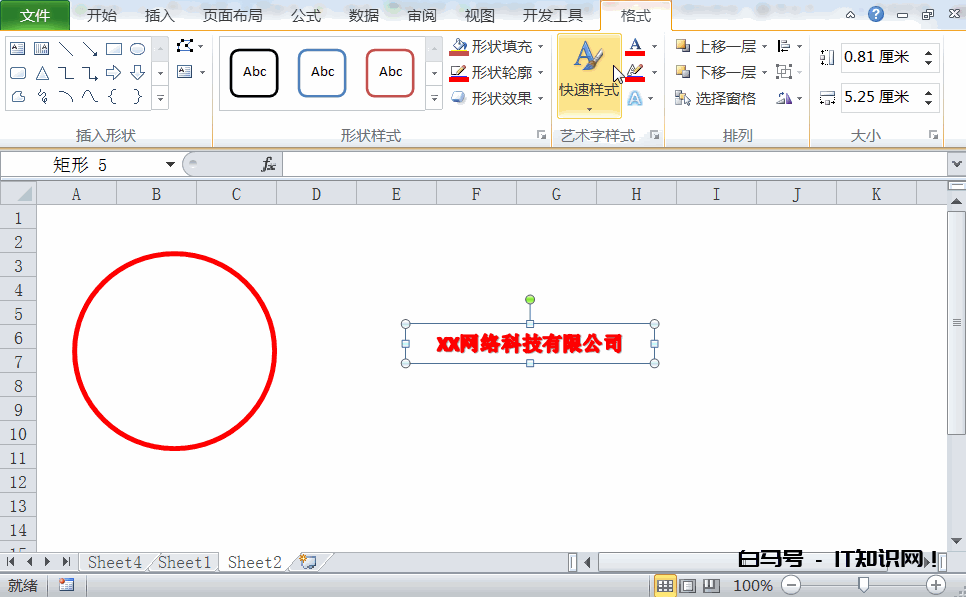The width and height of the screenshot is (966, 597).
Task: Click the insert new worksheet tab icon
Action: [308, 562]
